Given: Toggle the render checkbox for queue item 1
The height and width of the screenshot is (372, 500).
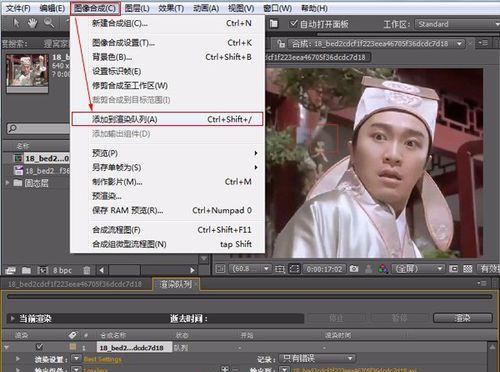Looking at the screenshot, I should 39,347.
